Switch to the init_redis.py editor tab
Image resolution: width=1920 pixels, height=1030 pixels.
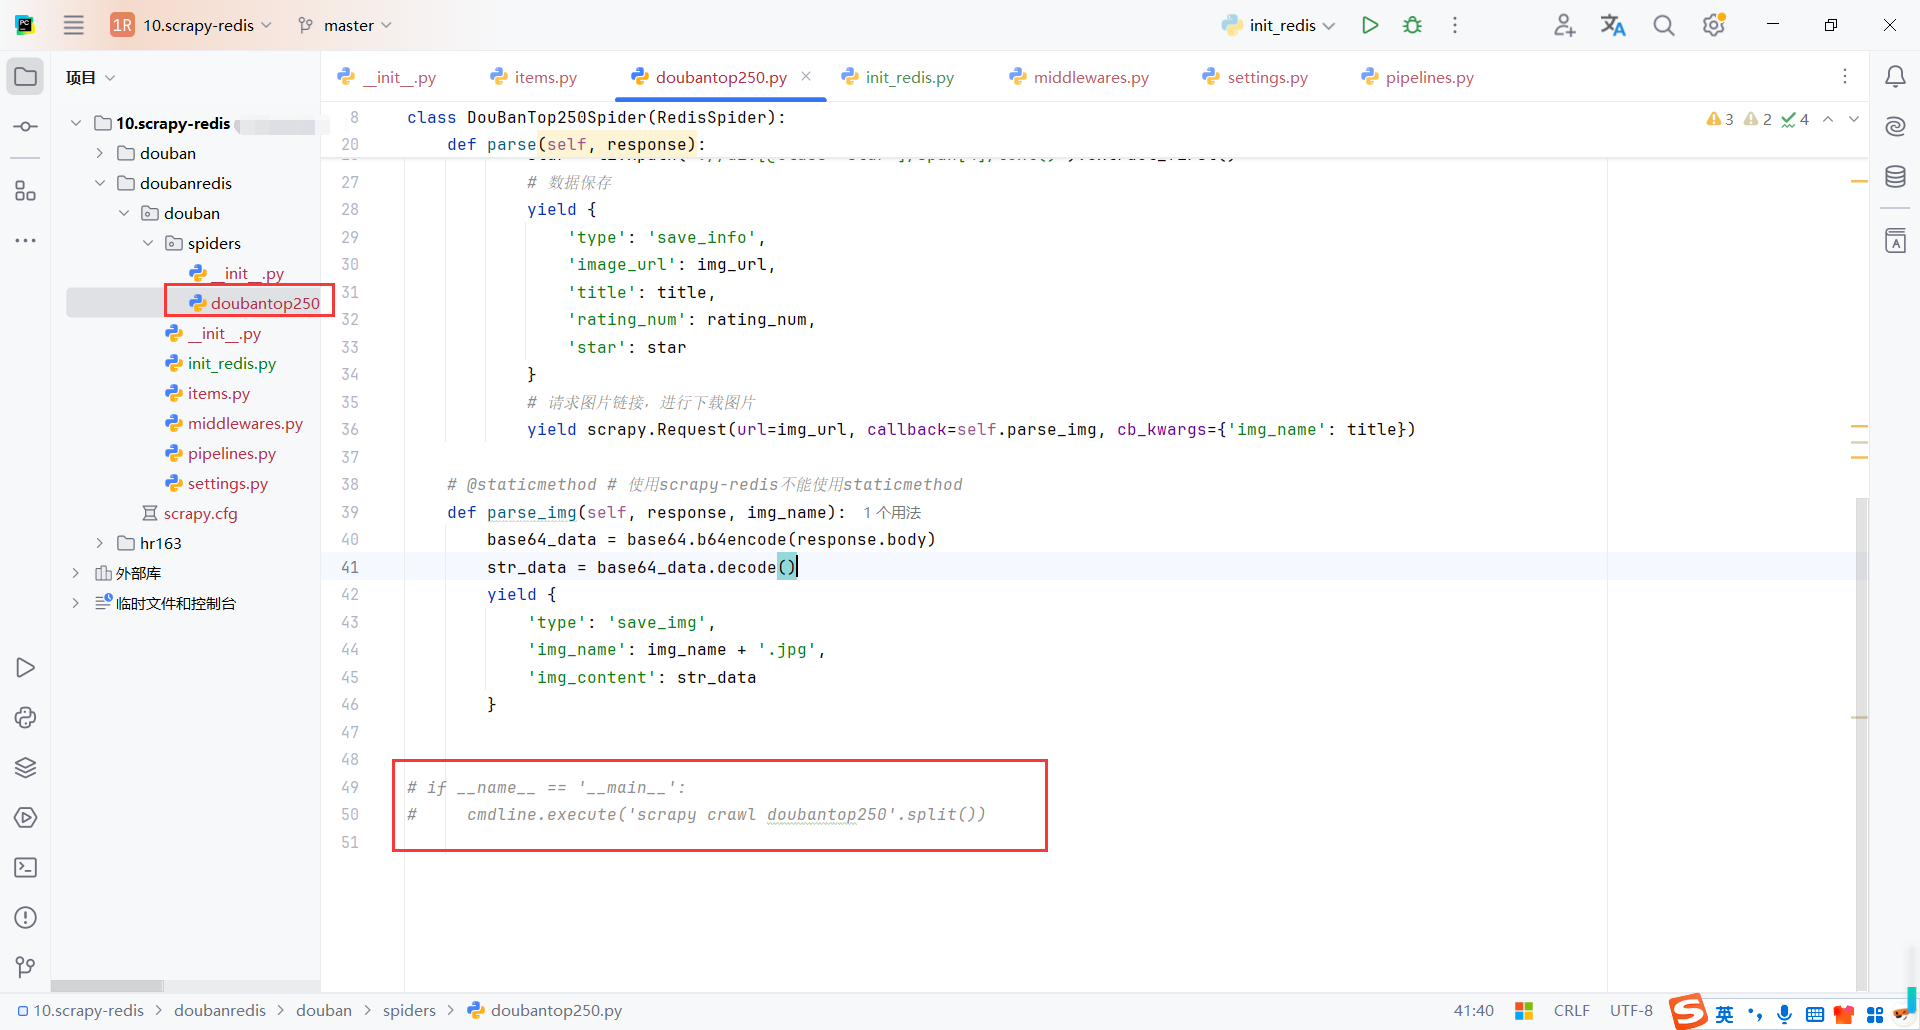898,77
